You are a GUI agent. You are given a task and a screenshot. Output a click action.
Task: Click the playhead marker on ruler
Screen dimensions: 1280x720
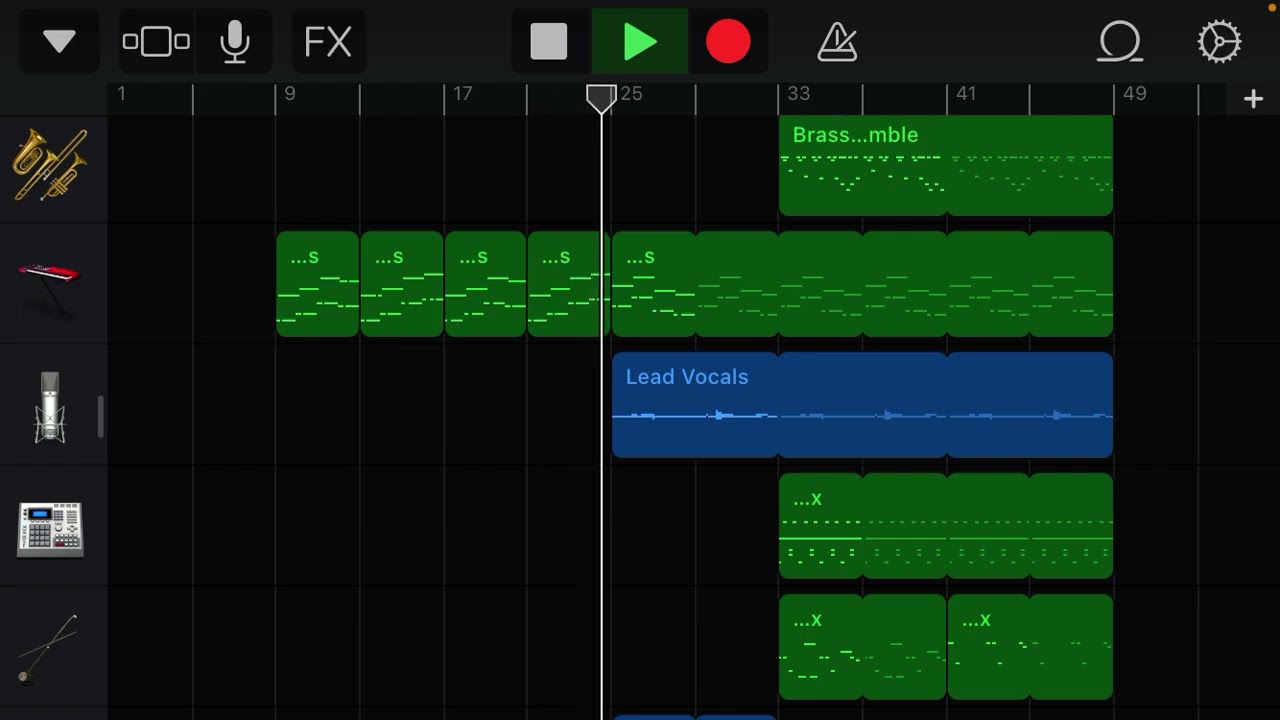click(601, 98)
